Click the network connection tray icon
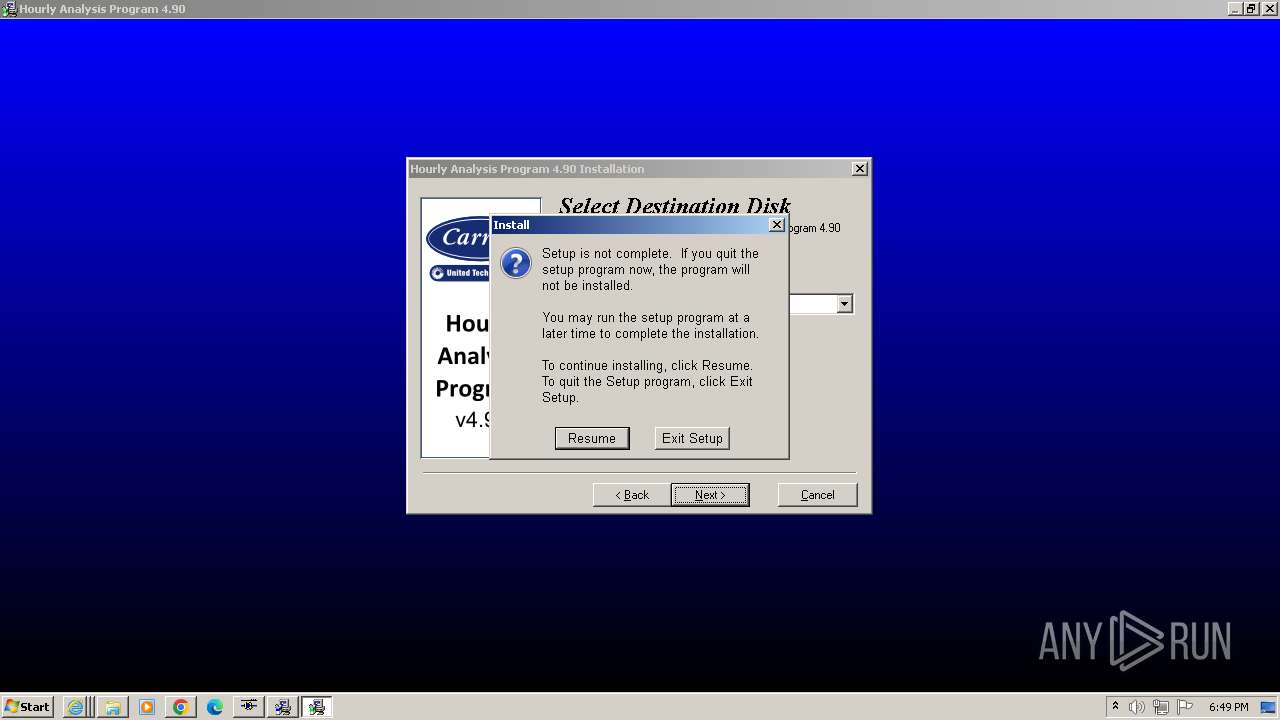Screen dimensions: 1280x720 1161,707
